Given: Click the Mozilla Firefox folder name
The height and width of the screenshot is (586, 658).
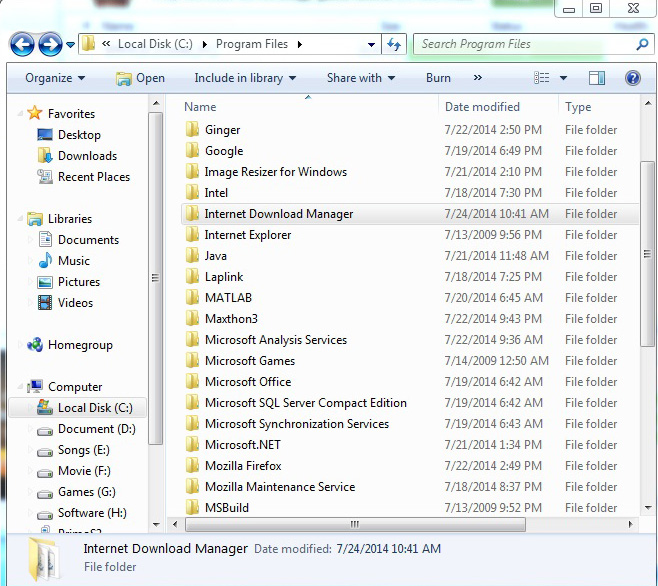Looking at the screenshot, I should coord(243,466).
